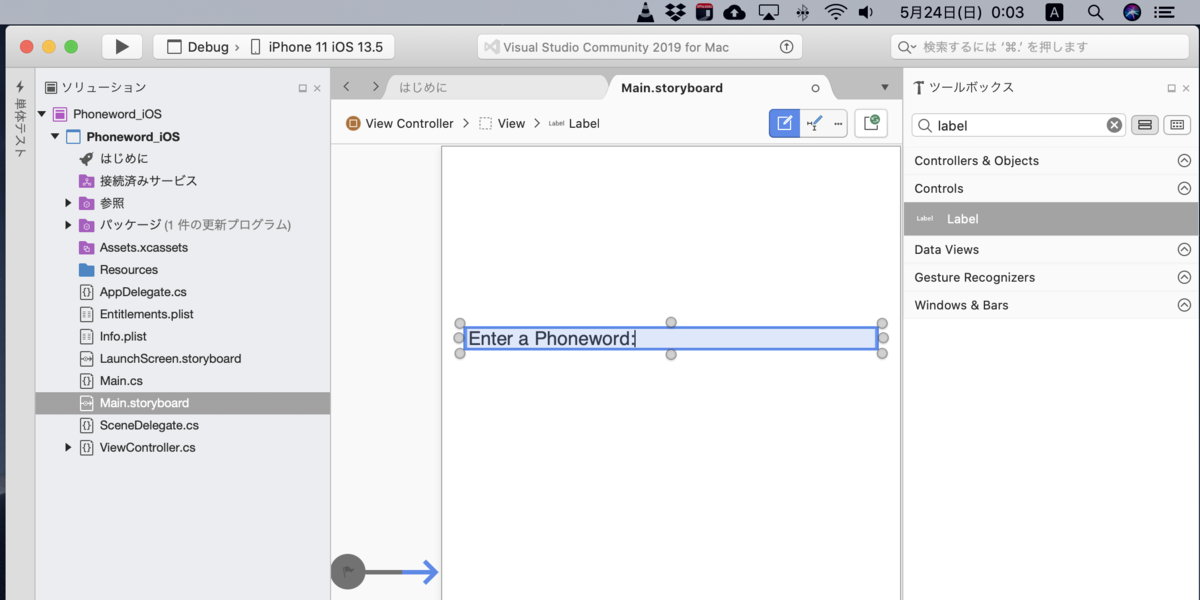Open Main.cs file

point(121,381)
